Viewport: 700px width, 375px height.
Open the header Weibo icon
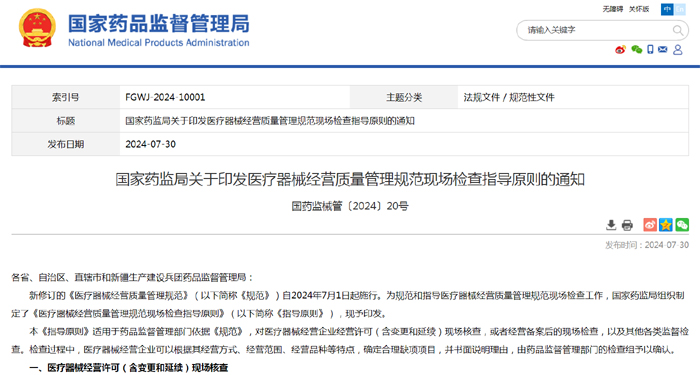(620, 50)
